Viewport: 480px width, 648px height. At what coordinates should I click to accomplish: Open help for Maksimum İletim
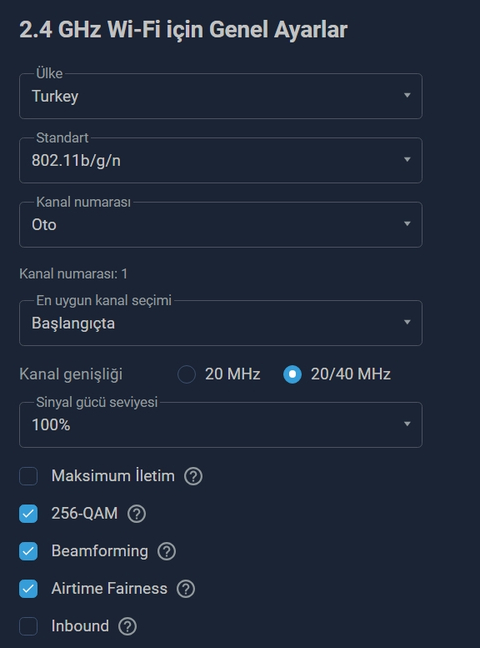tap(193, 476)
